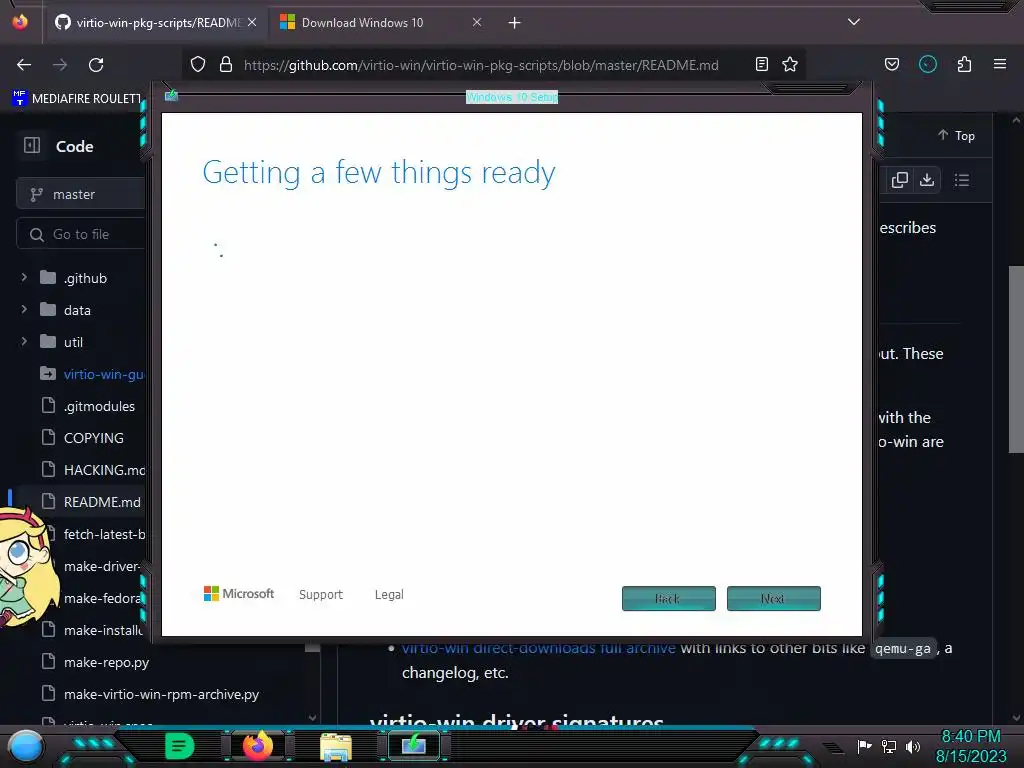The height and width of the screenshot is (768, 1024).
Task: Expand the data folder chevron
Action: pyautogui.click(x=24, y=309)
